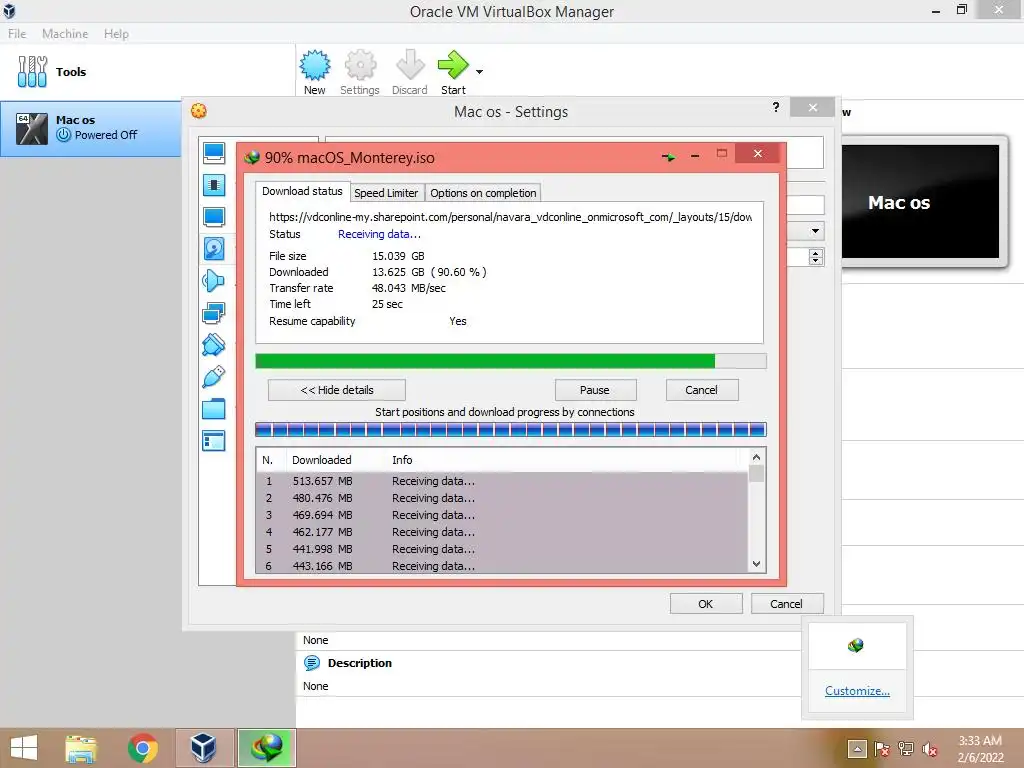Open the File menu

click(17, 33)
